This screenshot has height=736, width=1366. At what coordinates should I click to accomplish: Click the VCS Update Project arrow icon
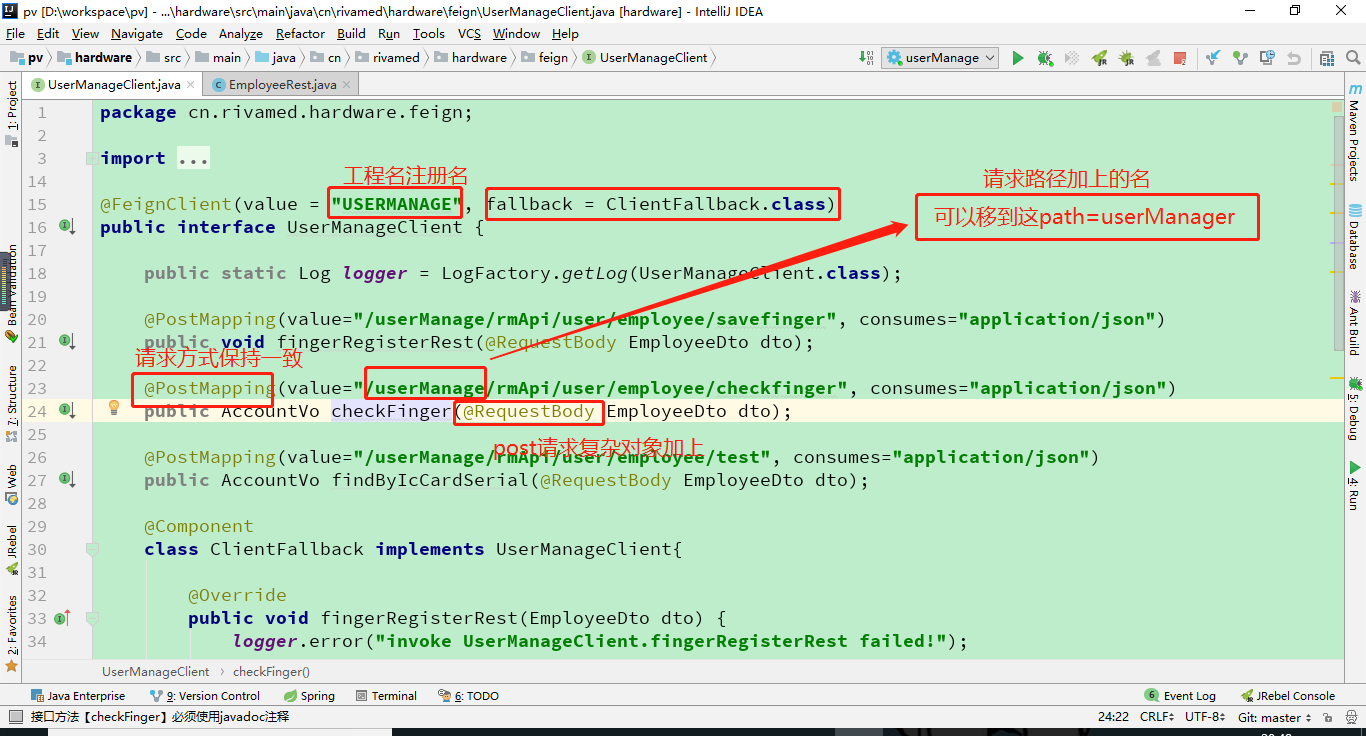click(1213, 58)
